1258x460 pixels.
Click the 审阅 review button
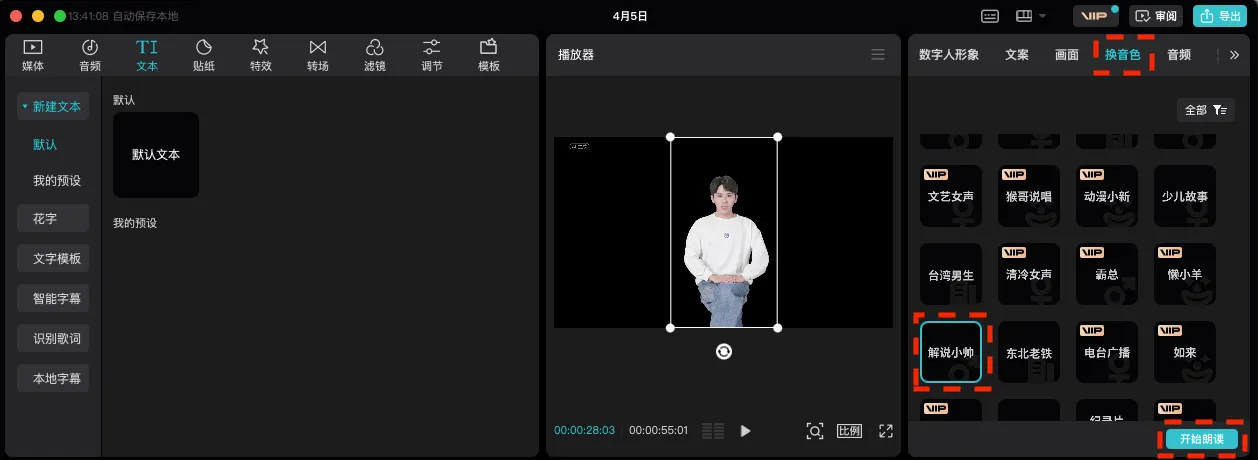(x=1156, y=16)
